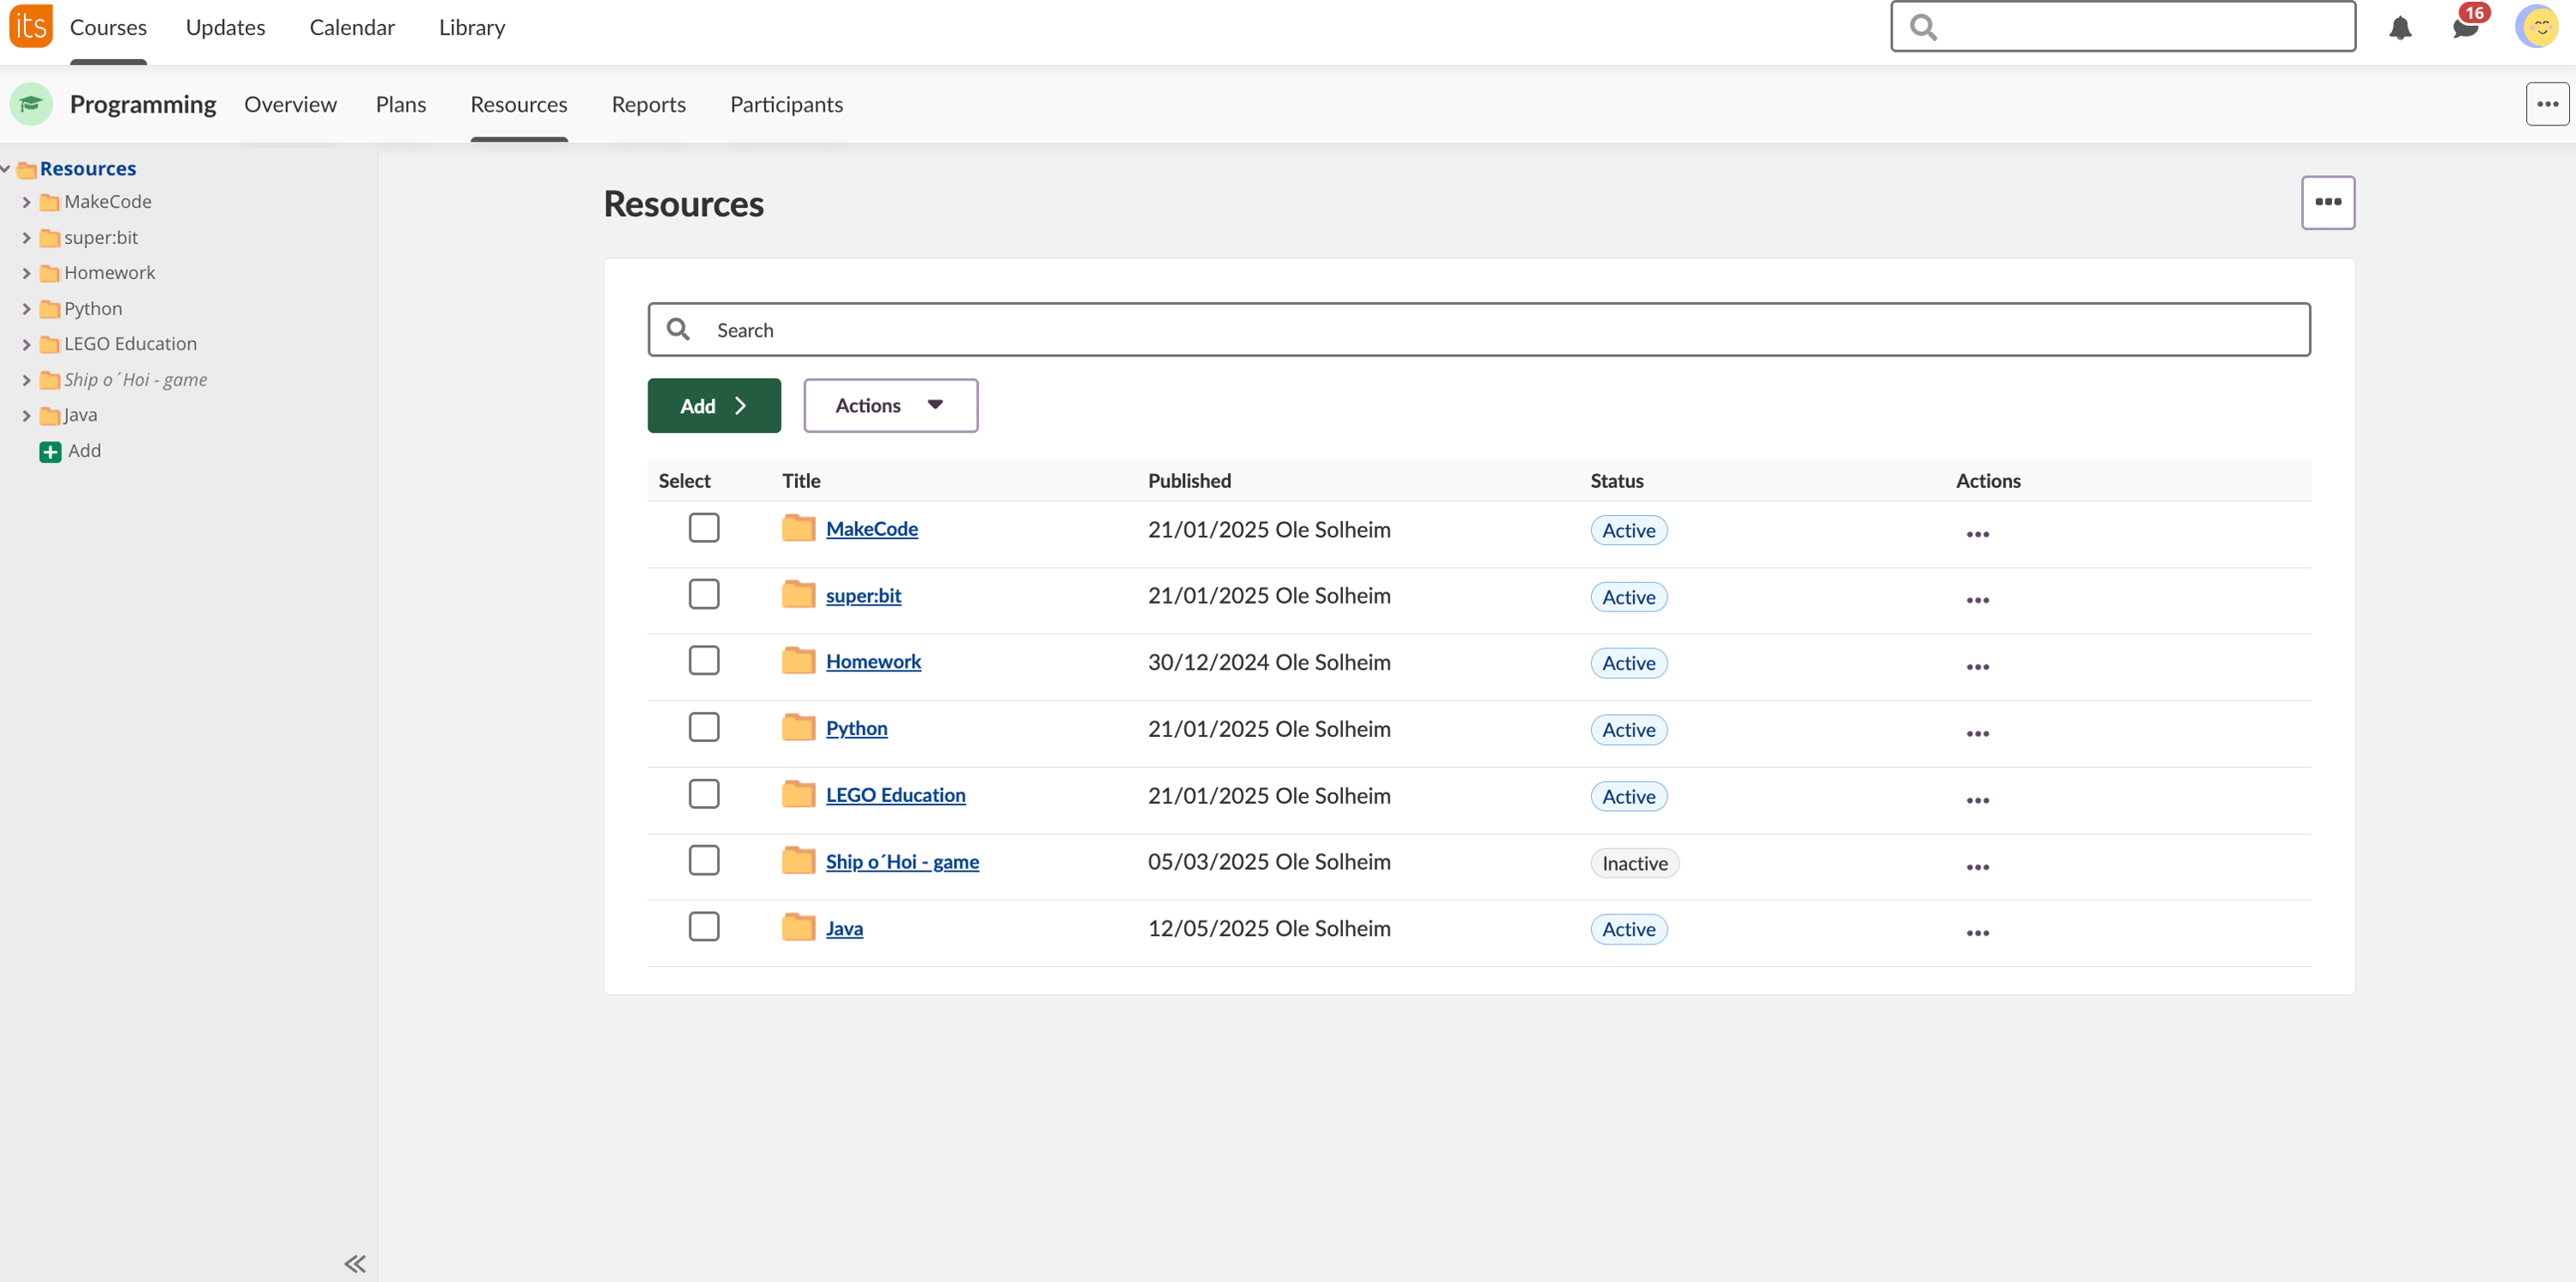This screenshot has height=1282, width=2576.
Task: Select the checkbox for the Homework row
Action: click(704, 660)
